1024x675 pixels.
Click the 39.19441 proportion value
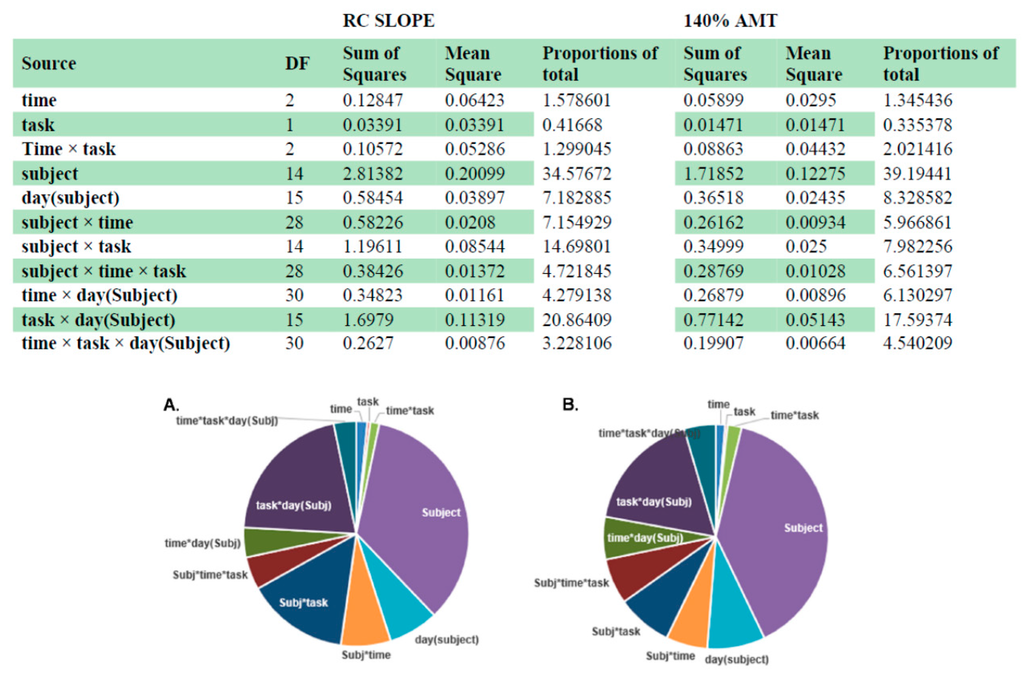click(916, 174)
